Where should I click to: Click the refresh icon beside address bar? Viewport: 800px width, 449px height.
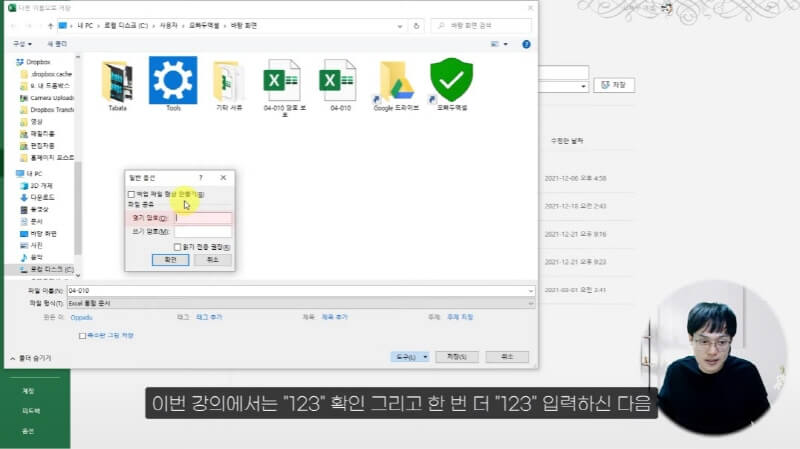[x=416, y=26]
